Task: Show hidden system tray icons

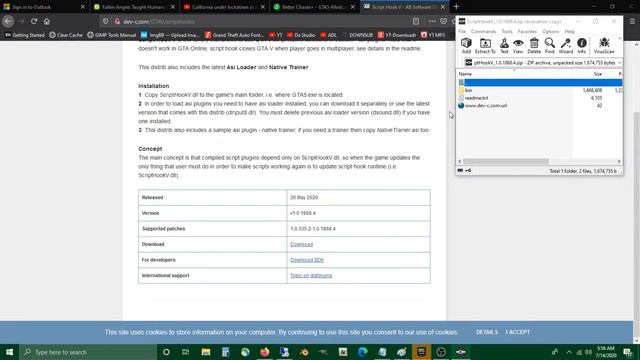Action: pos(569,352)
